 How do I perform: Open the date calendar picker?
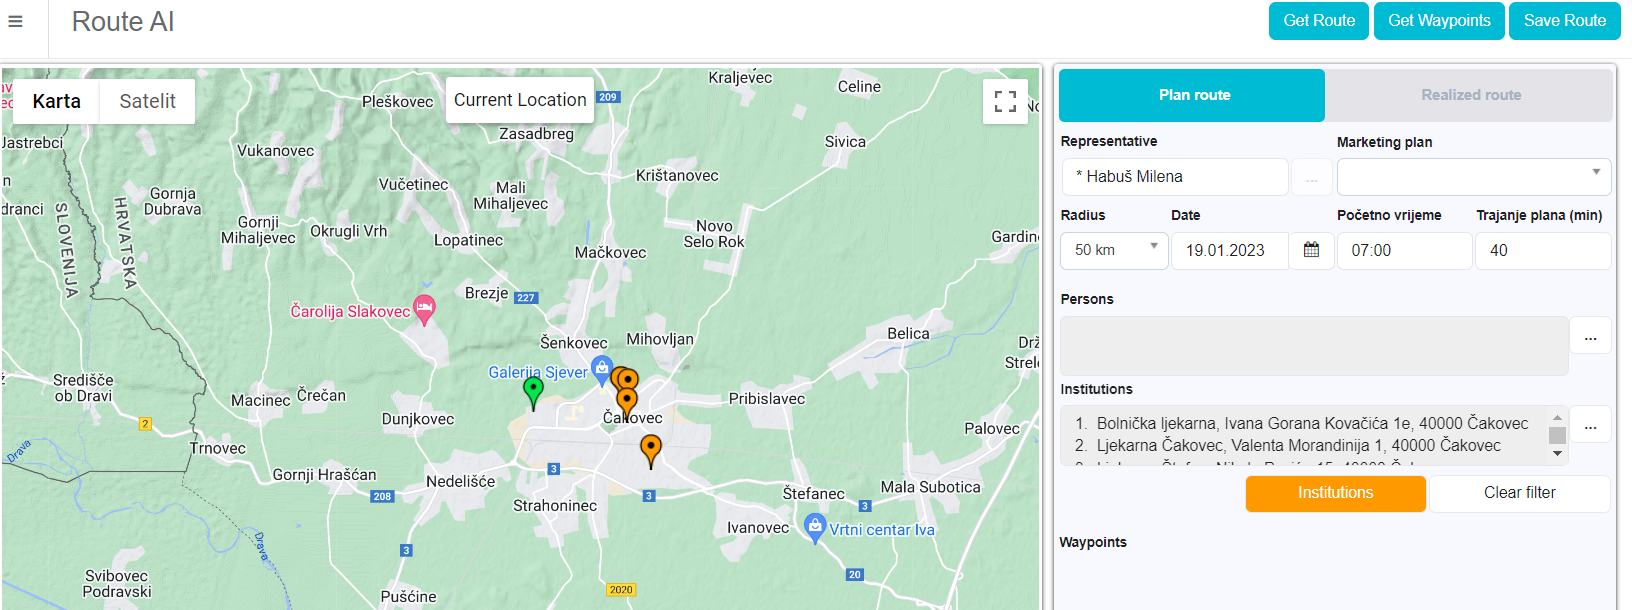pyautogui.click(x=1311, y=250)
